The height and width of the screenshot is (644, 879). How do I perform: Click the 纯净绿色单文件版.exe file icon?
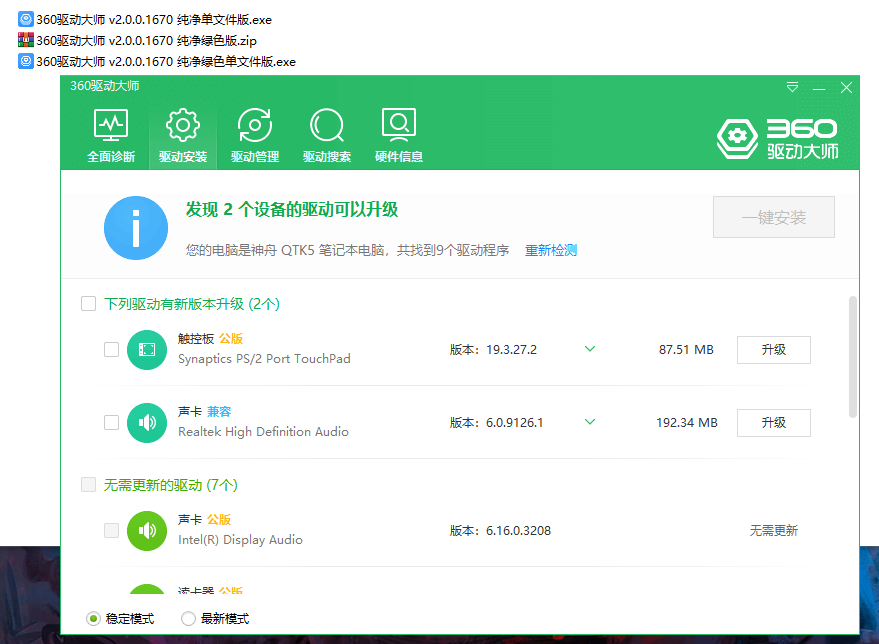pyautogui.click(x=26, y=61)
